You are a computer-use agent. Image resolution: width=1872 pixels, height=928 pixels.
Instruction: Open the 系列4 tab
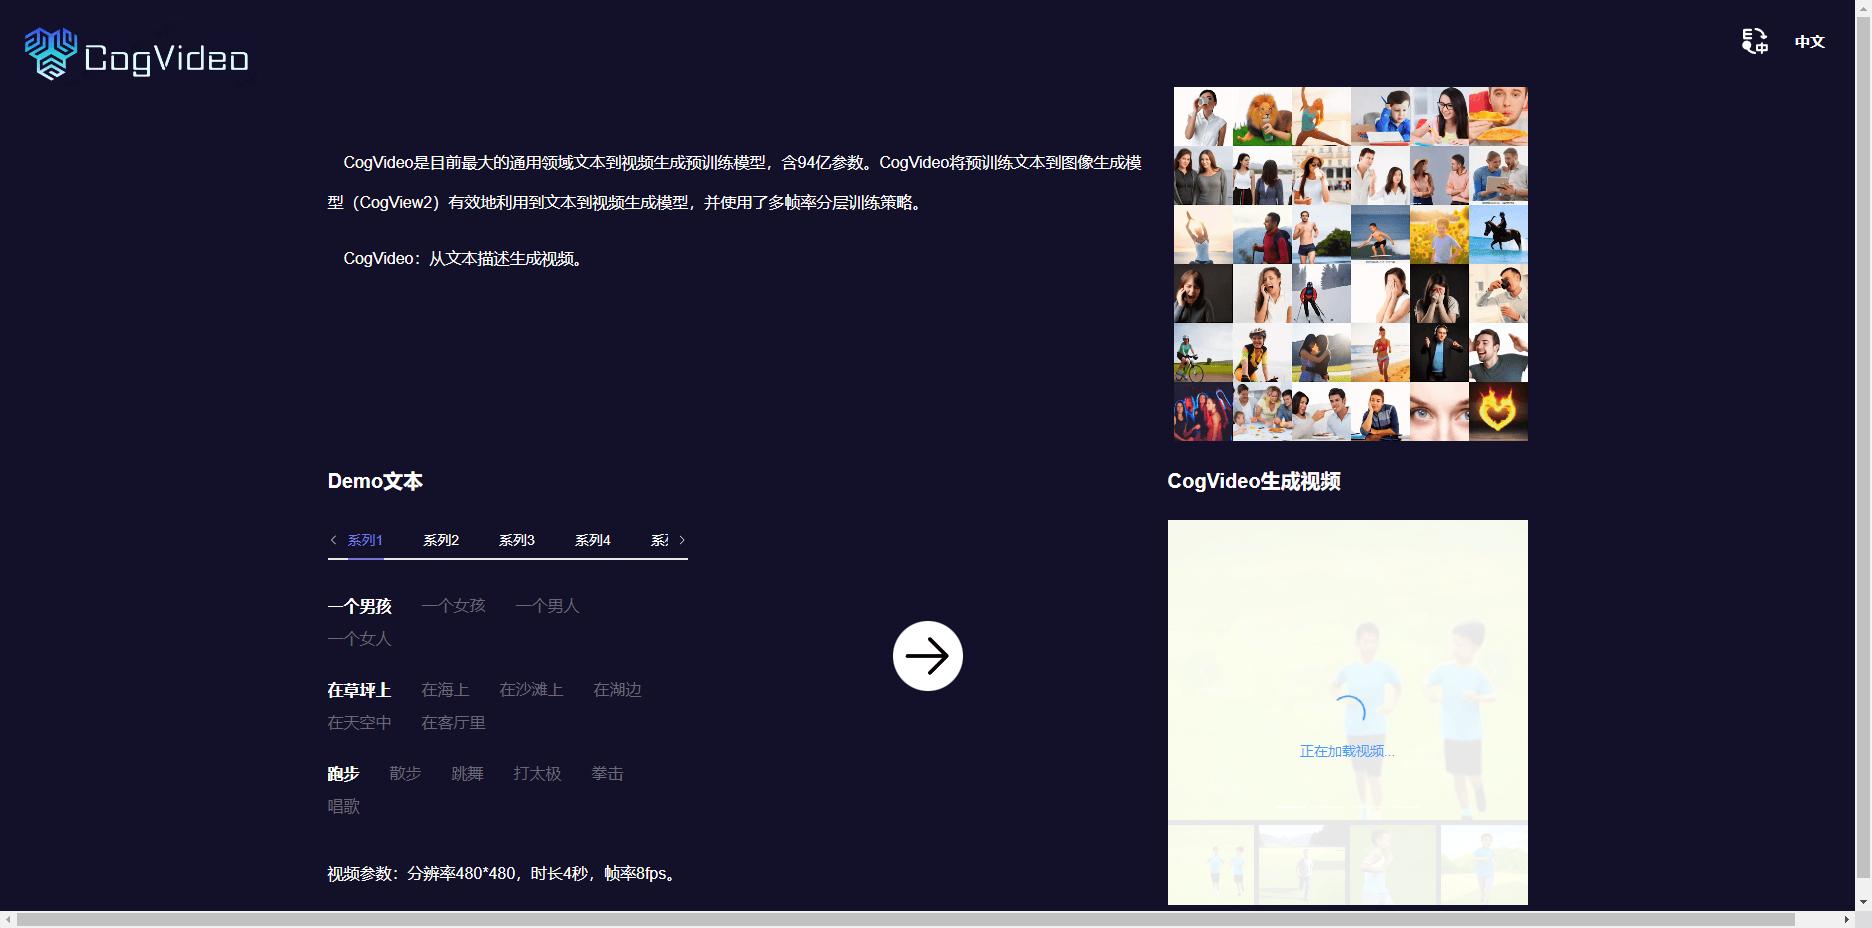(592, 539)
